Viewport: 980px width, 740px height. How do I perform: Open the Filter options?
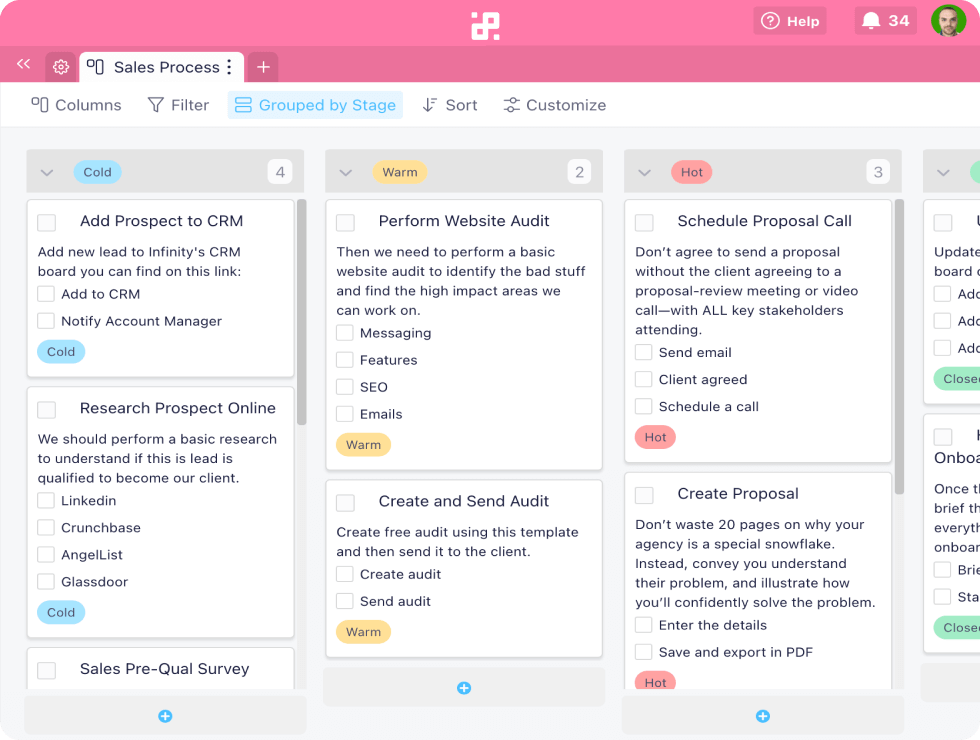click(178, 105)
